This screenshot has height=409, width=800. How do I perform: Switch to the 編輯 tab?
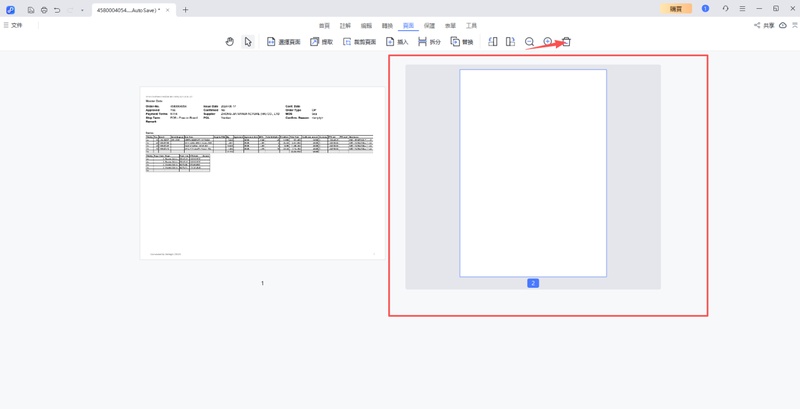click(366, 25)
